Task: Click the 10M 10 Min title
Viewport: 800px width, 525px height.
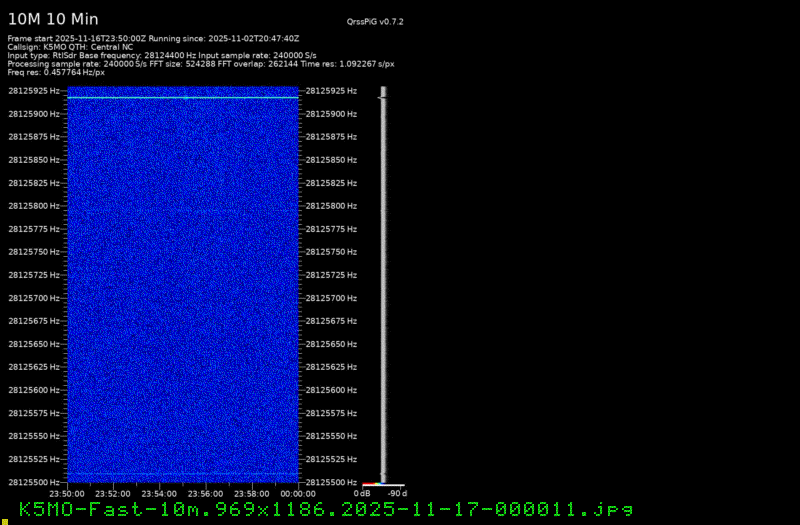Action: click(x=53, y=19)
